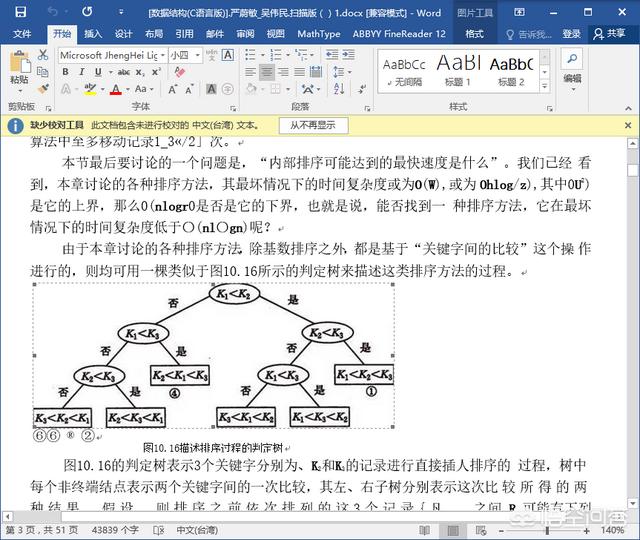Image resolution: width=640 pixels, height=540 pixels.
Task: Click the Save icon in the title bar
Action: (x=20, y=12)
